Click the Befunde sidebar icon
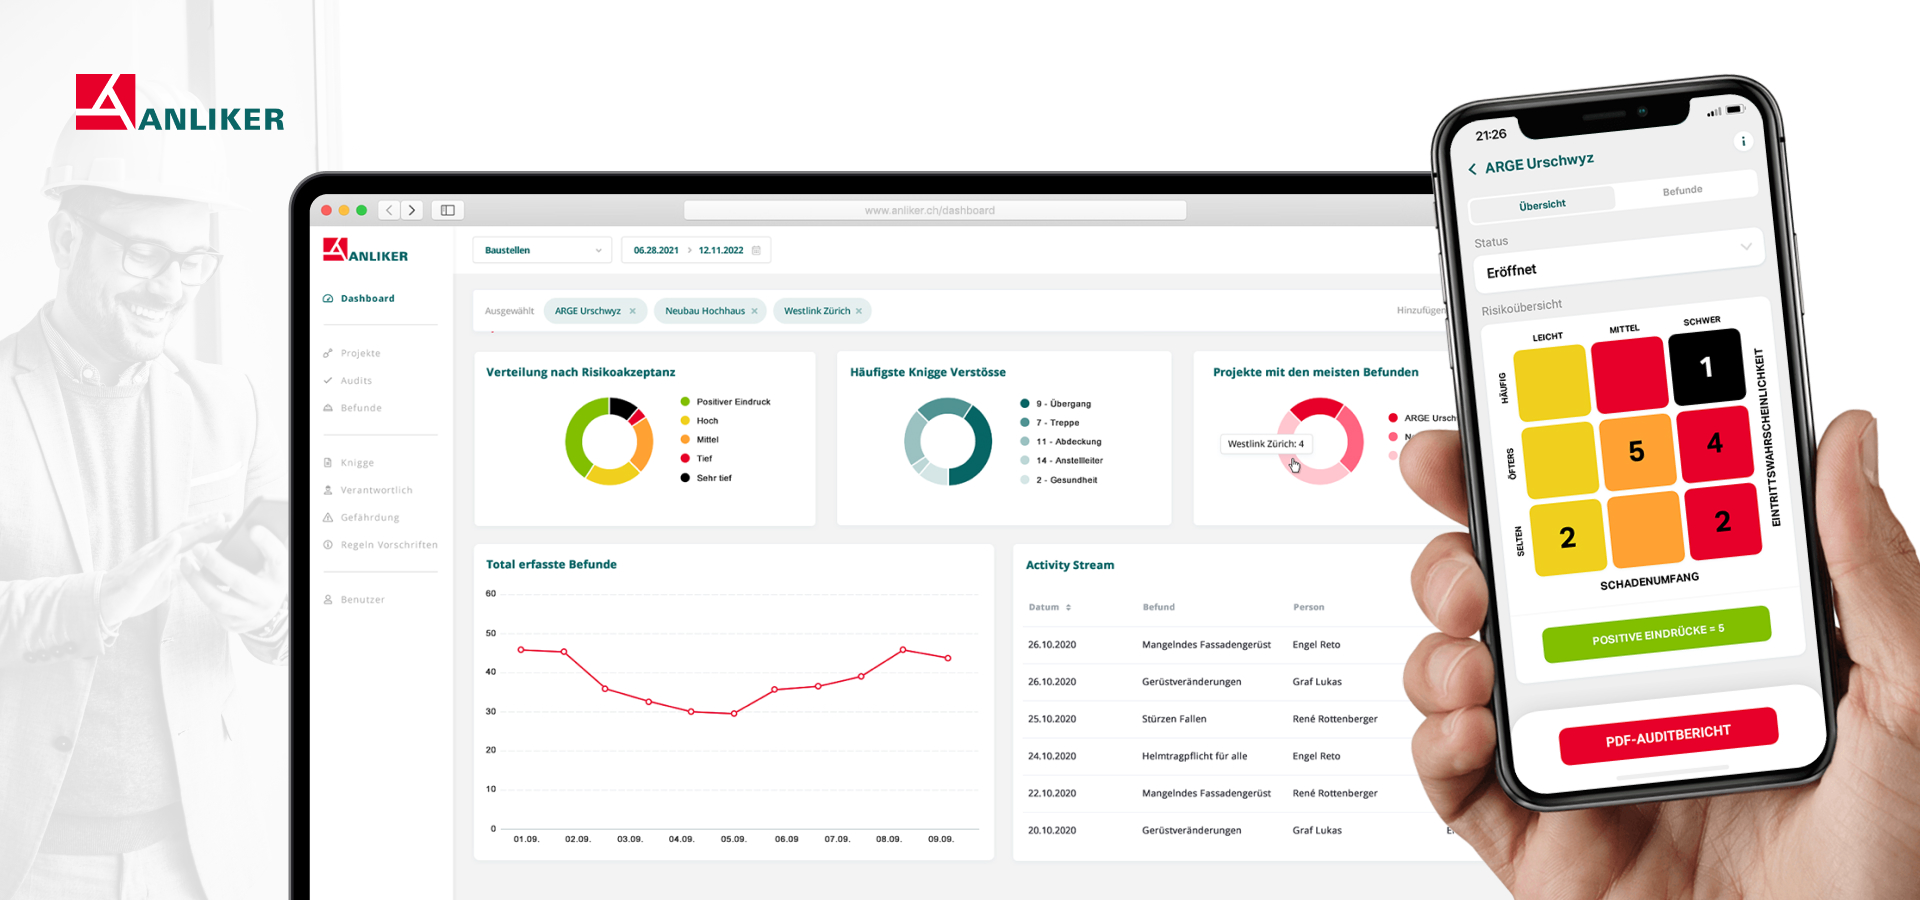The width and height of the screenshot is (1920, 900). pos(328,408)
